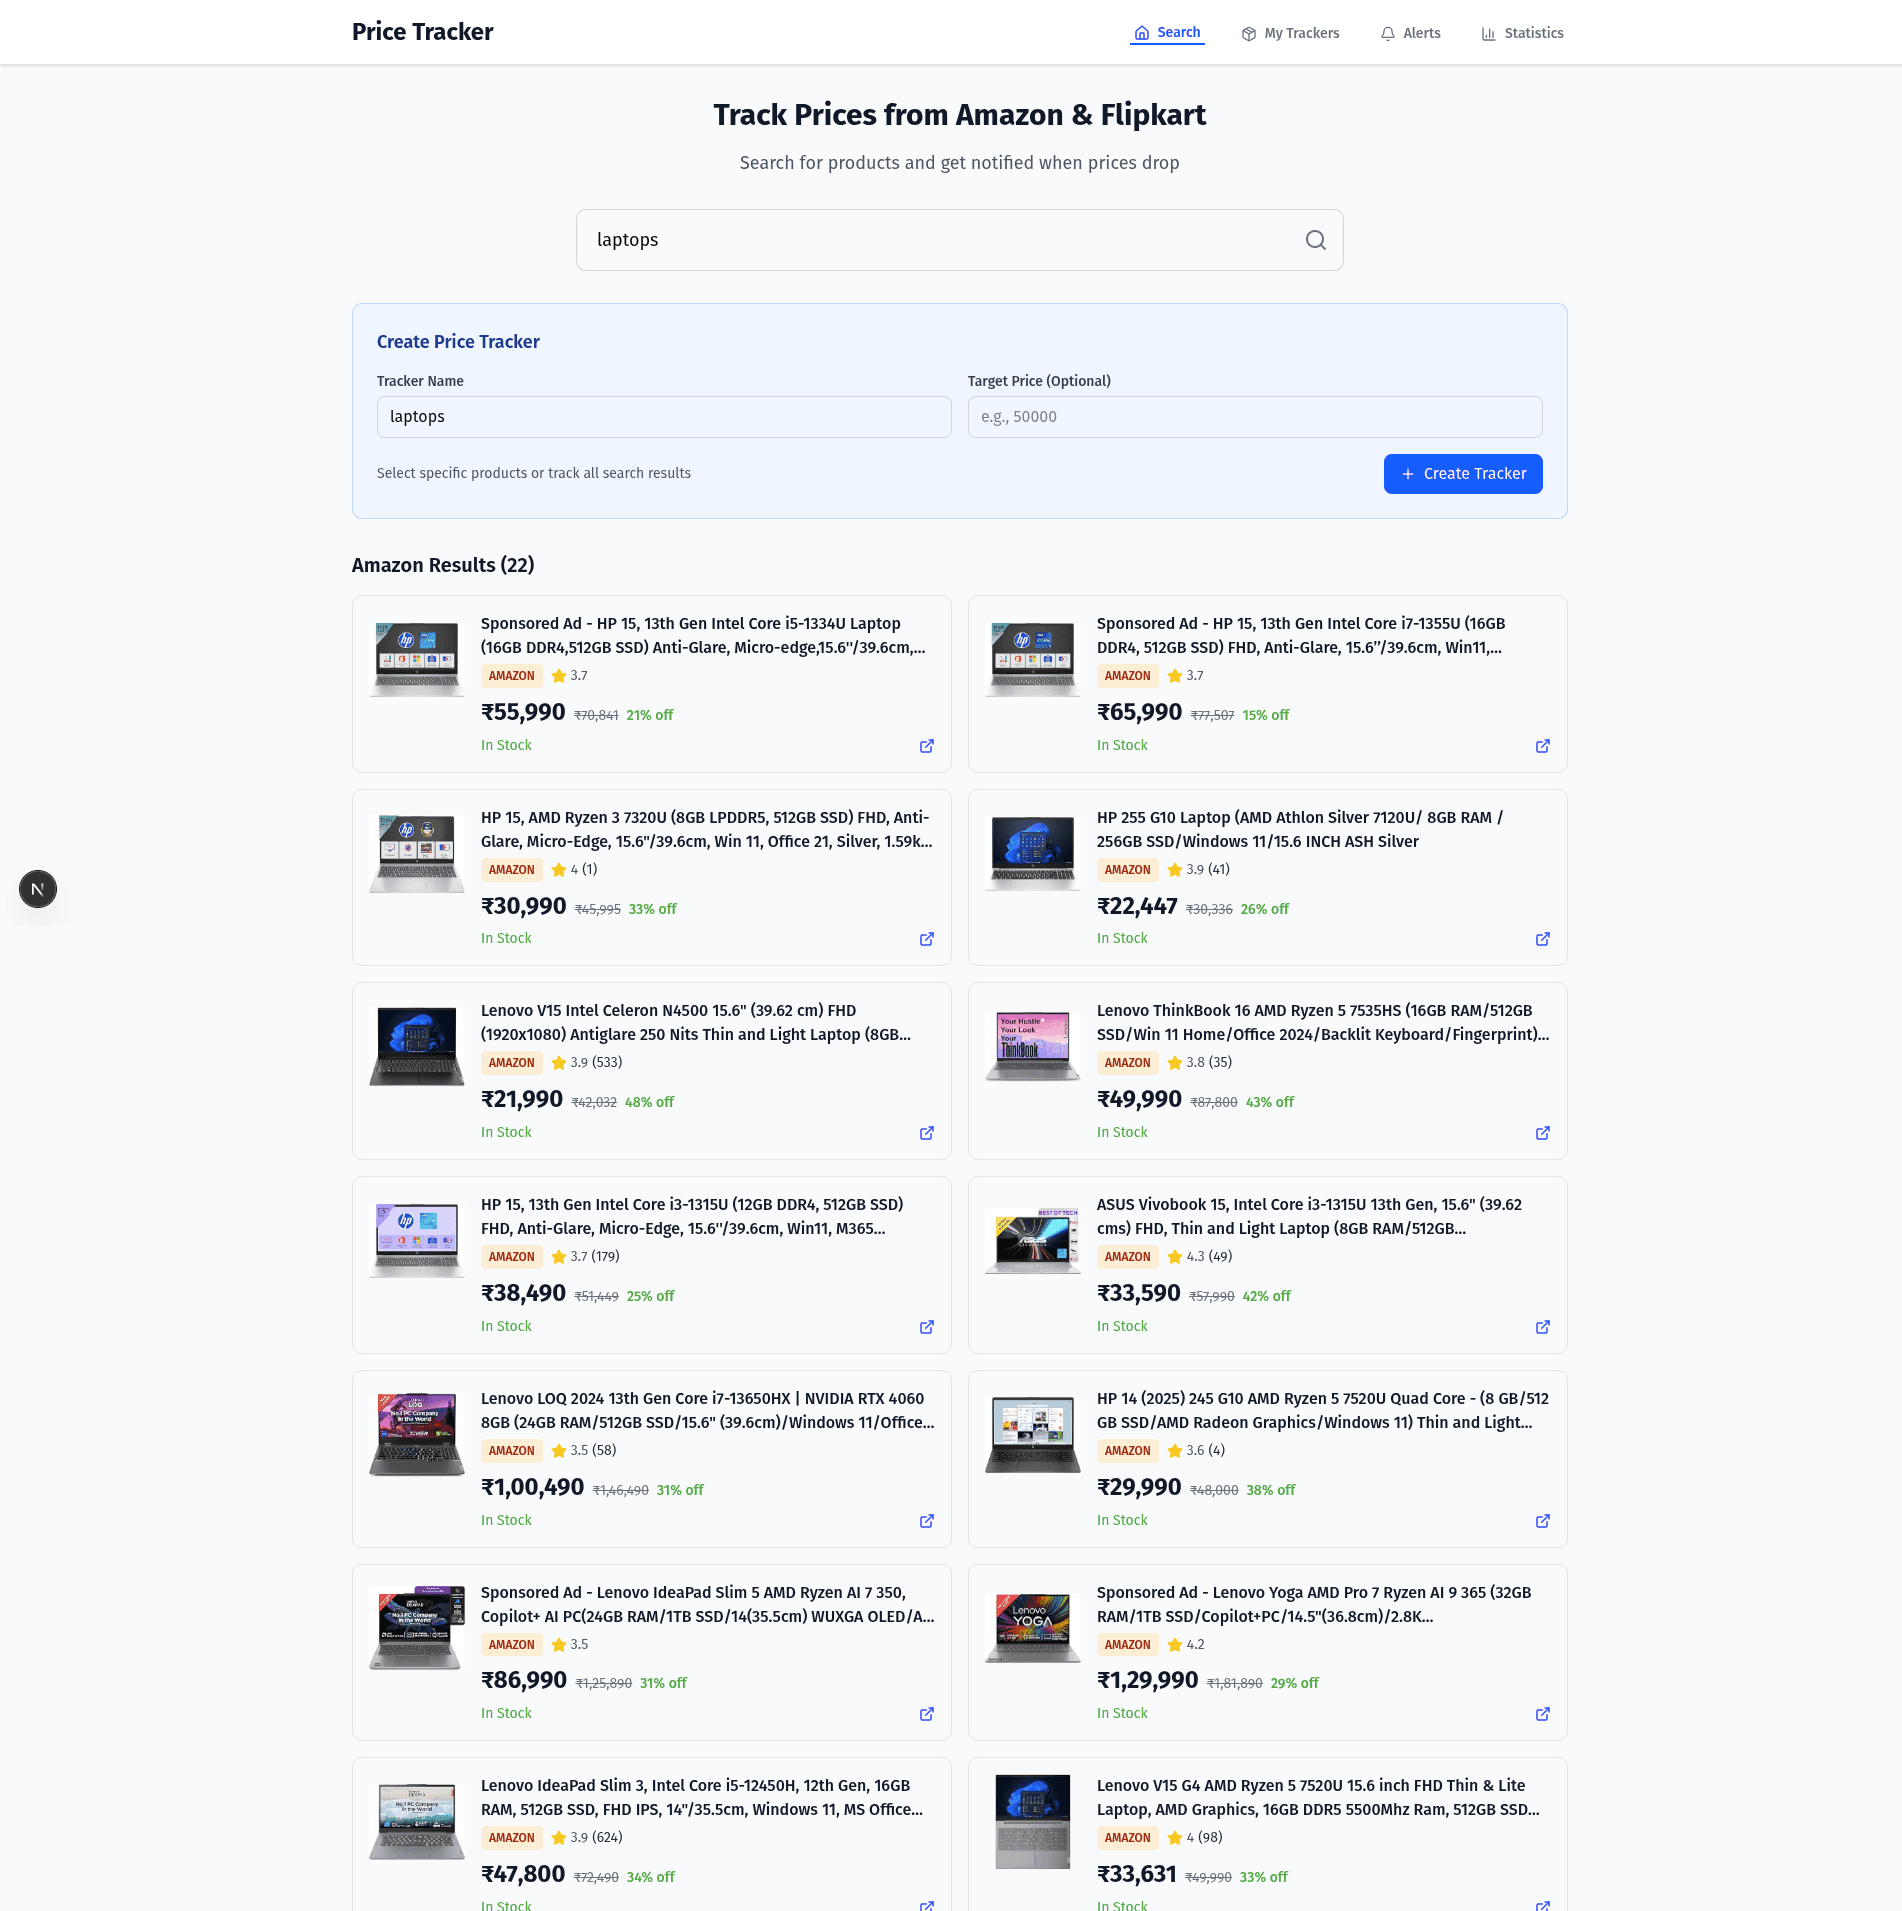Open external link for Lenovo V15 Celeron laptop
Screen dimensions: 1902x1911
[926, 1133]
